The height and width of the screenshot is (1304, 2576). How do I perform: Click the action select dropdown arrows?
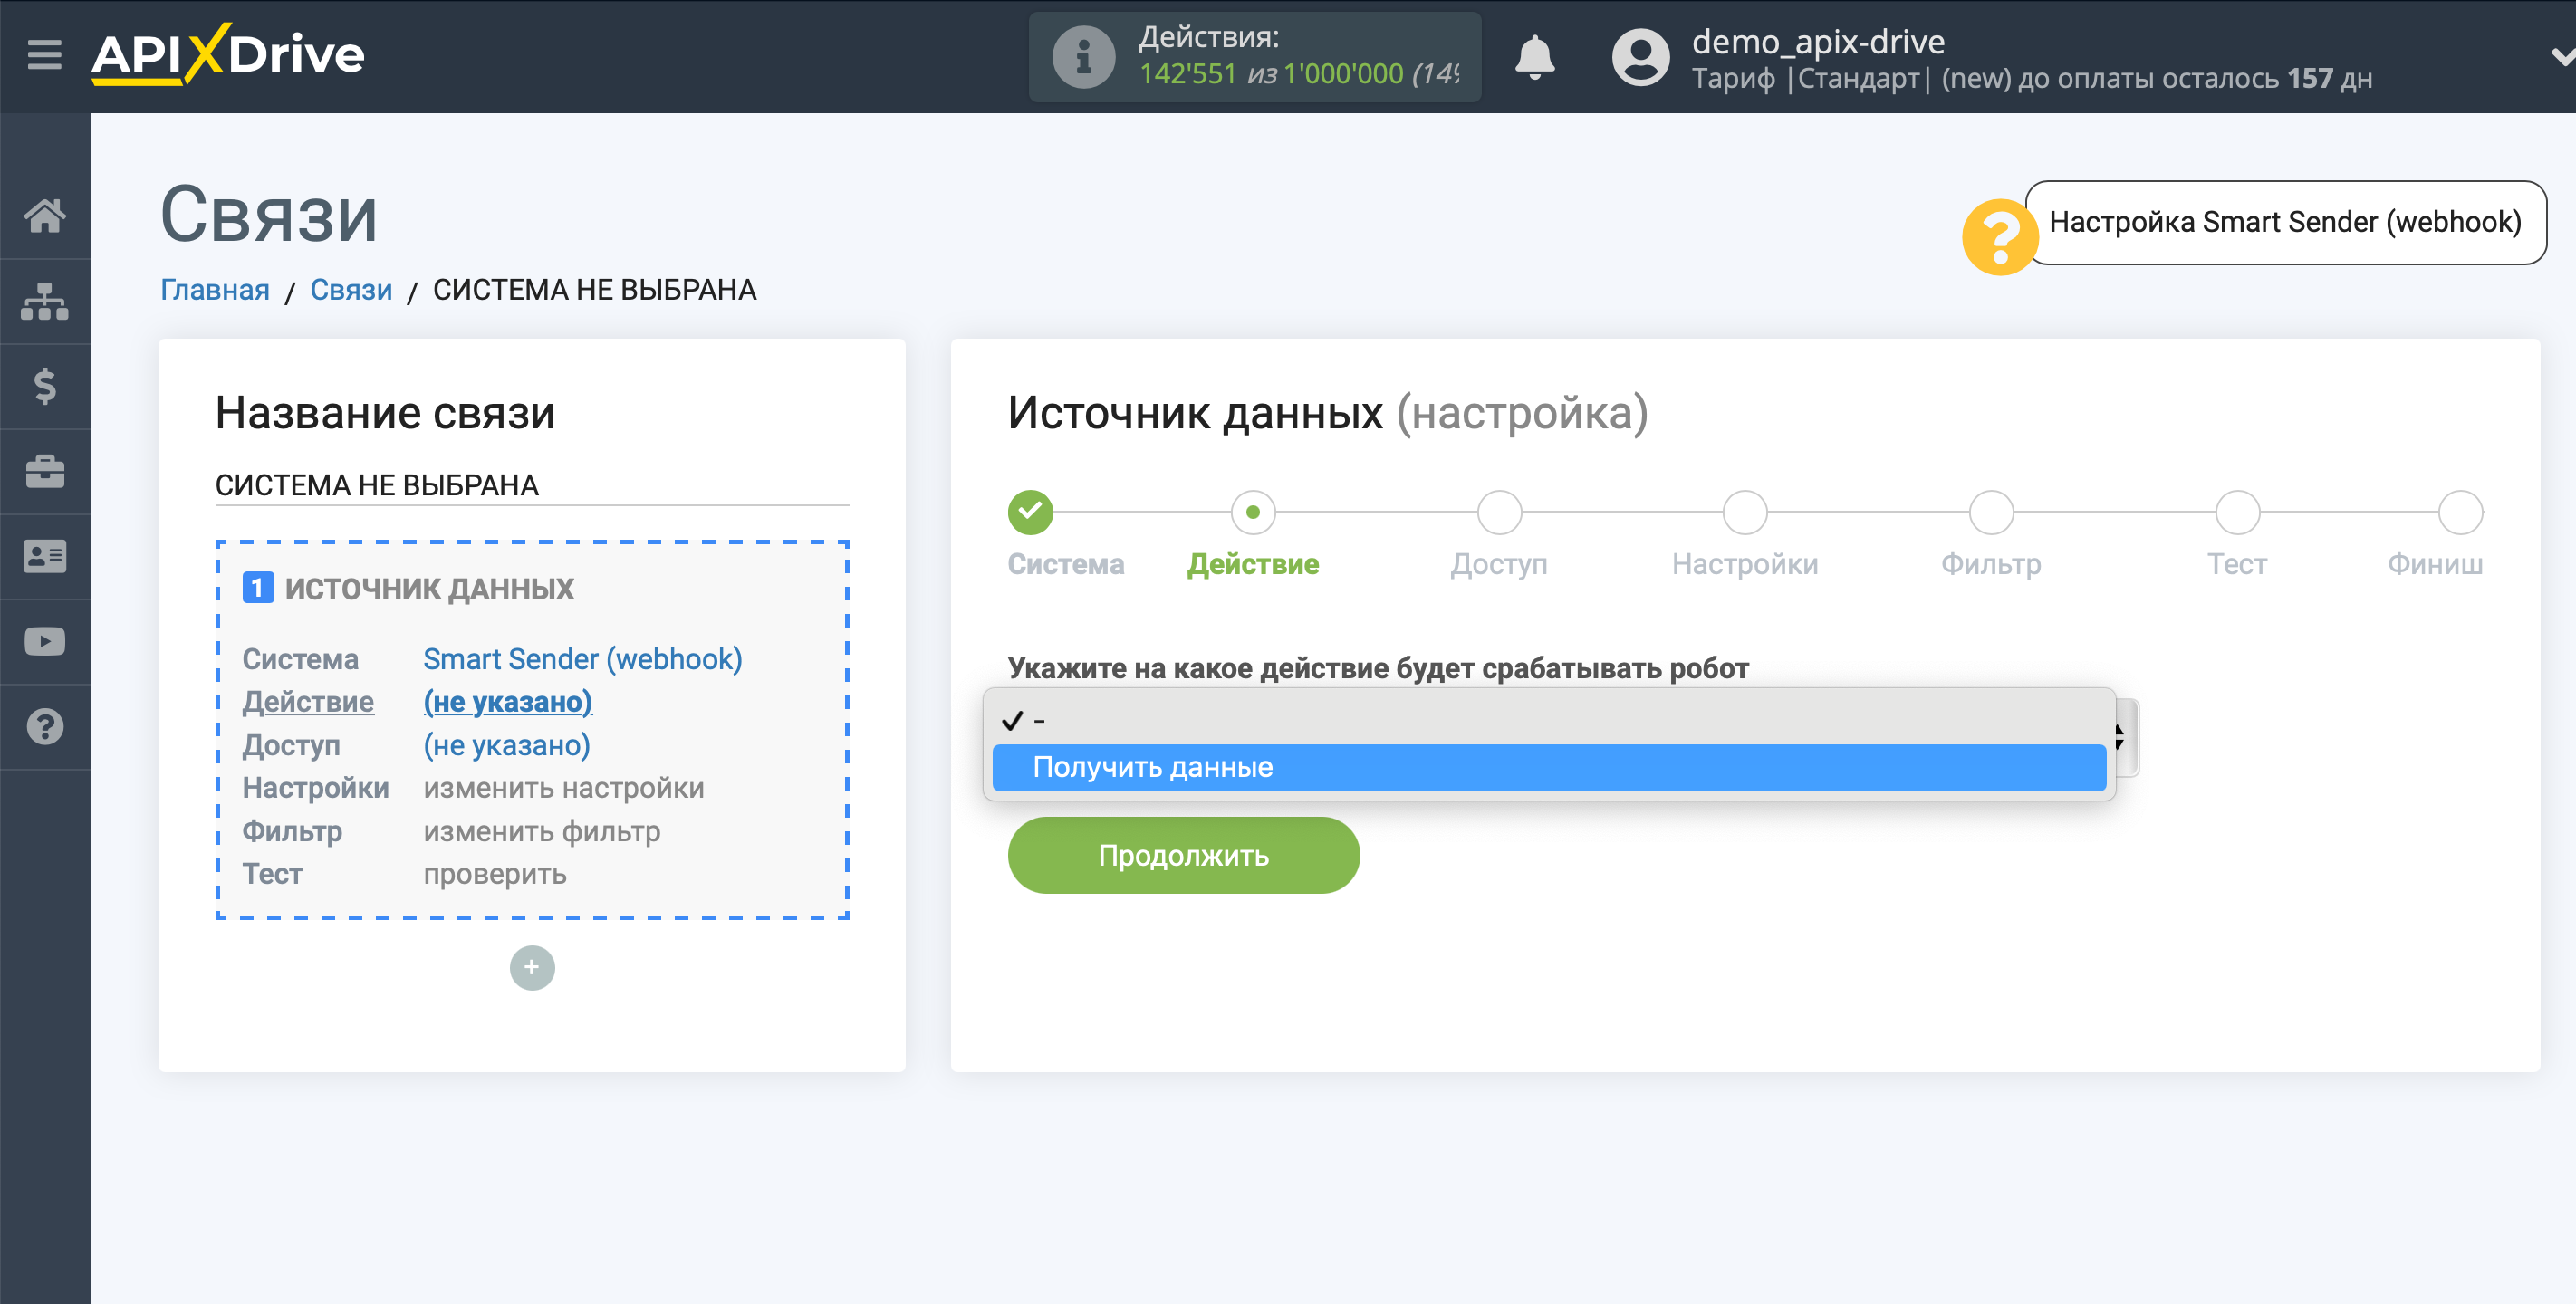[x=2119, y=737]
